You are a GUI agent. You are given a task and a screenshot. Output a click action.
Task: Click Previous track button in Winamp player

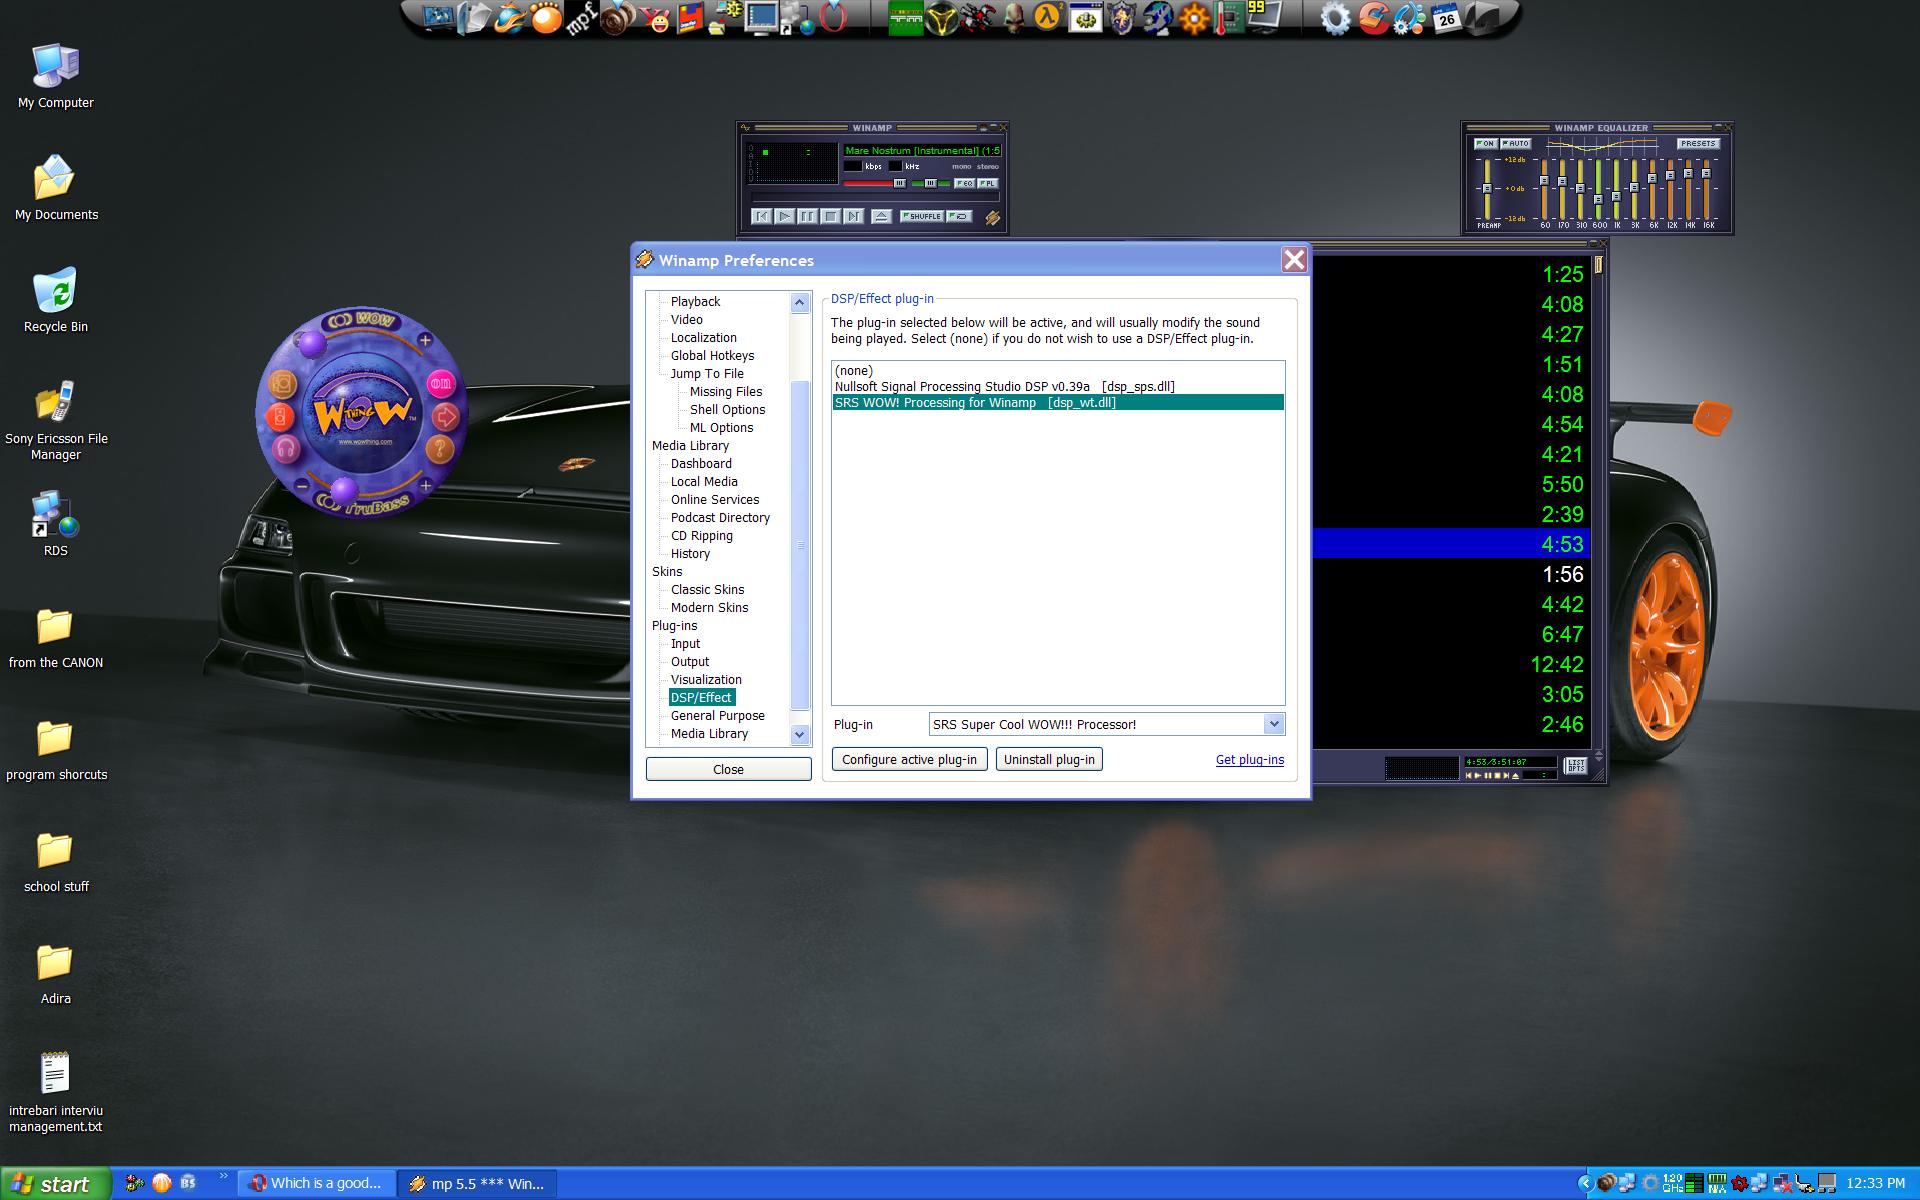click(762, 216)
